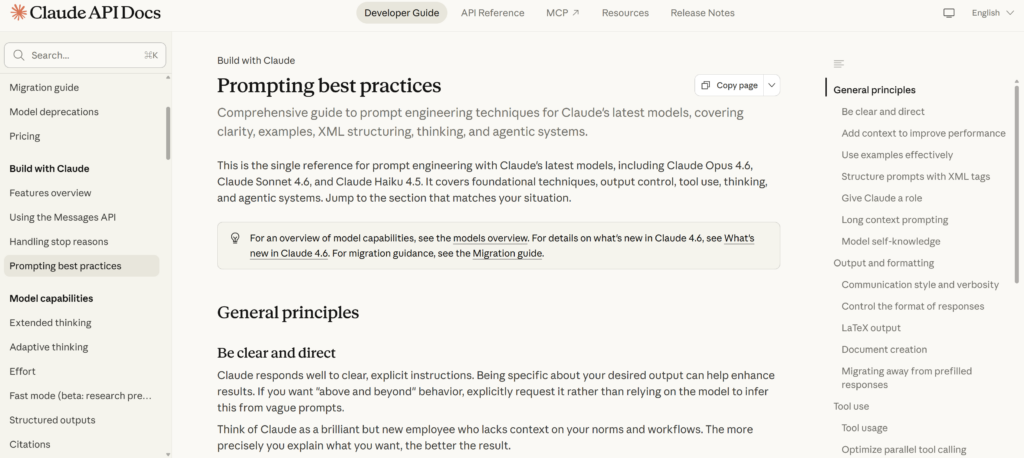The image size is (1024, 458).
Task: Click the Be clear and direct subheading
Action: pyautogui.click(x=276, y=353)
